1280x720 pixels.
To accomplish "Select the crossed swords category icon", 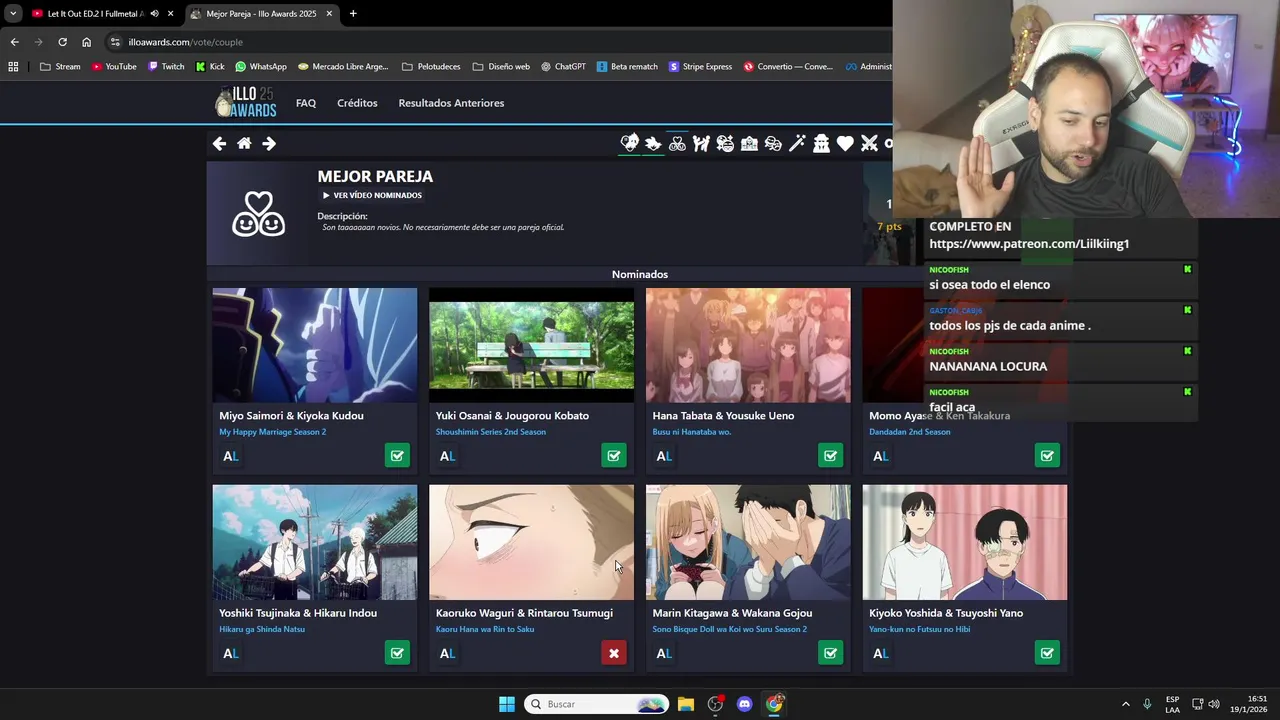I will click(x=869, y=144).
